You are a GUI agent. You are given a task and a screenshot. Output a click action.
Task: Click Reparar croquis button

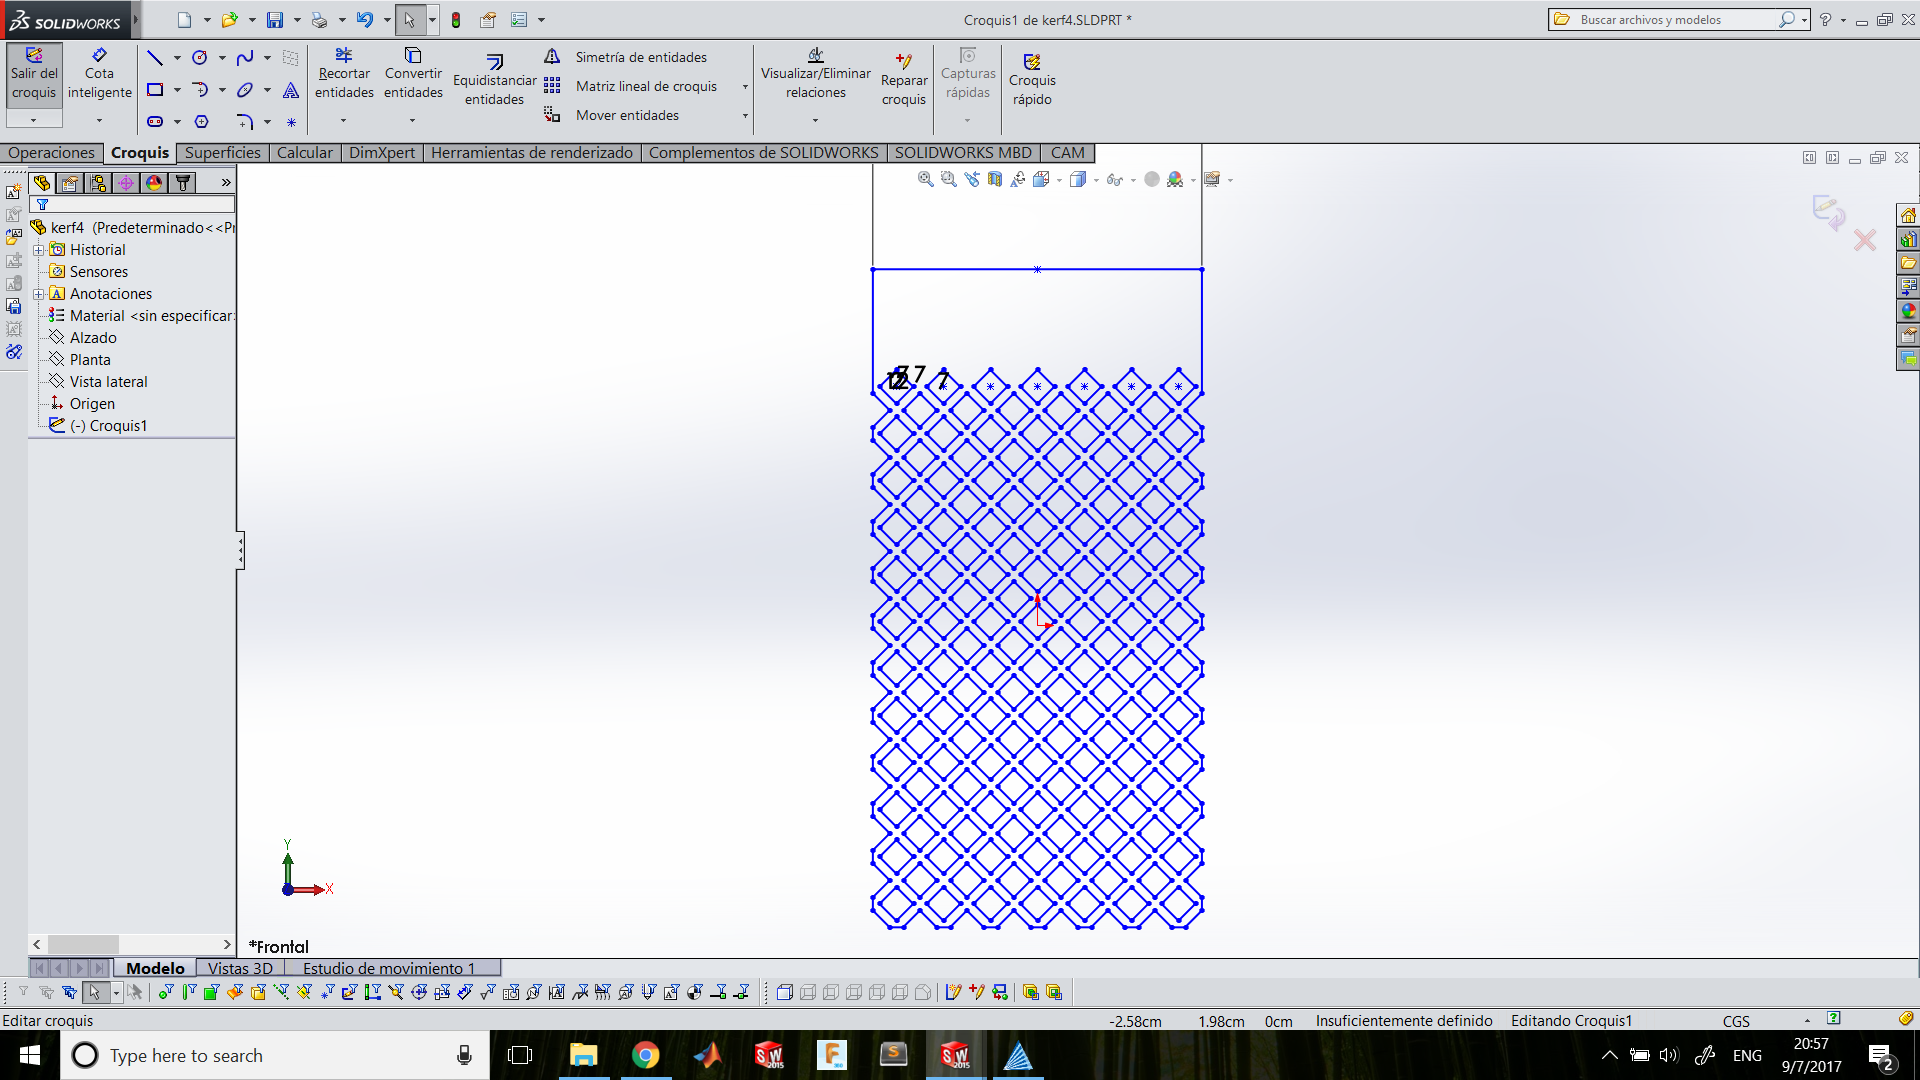[x=903, y=79]
